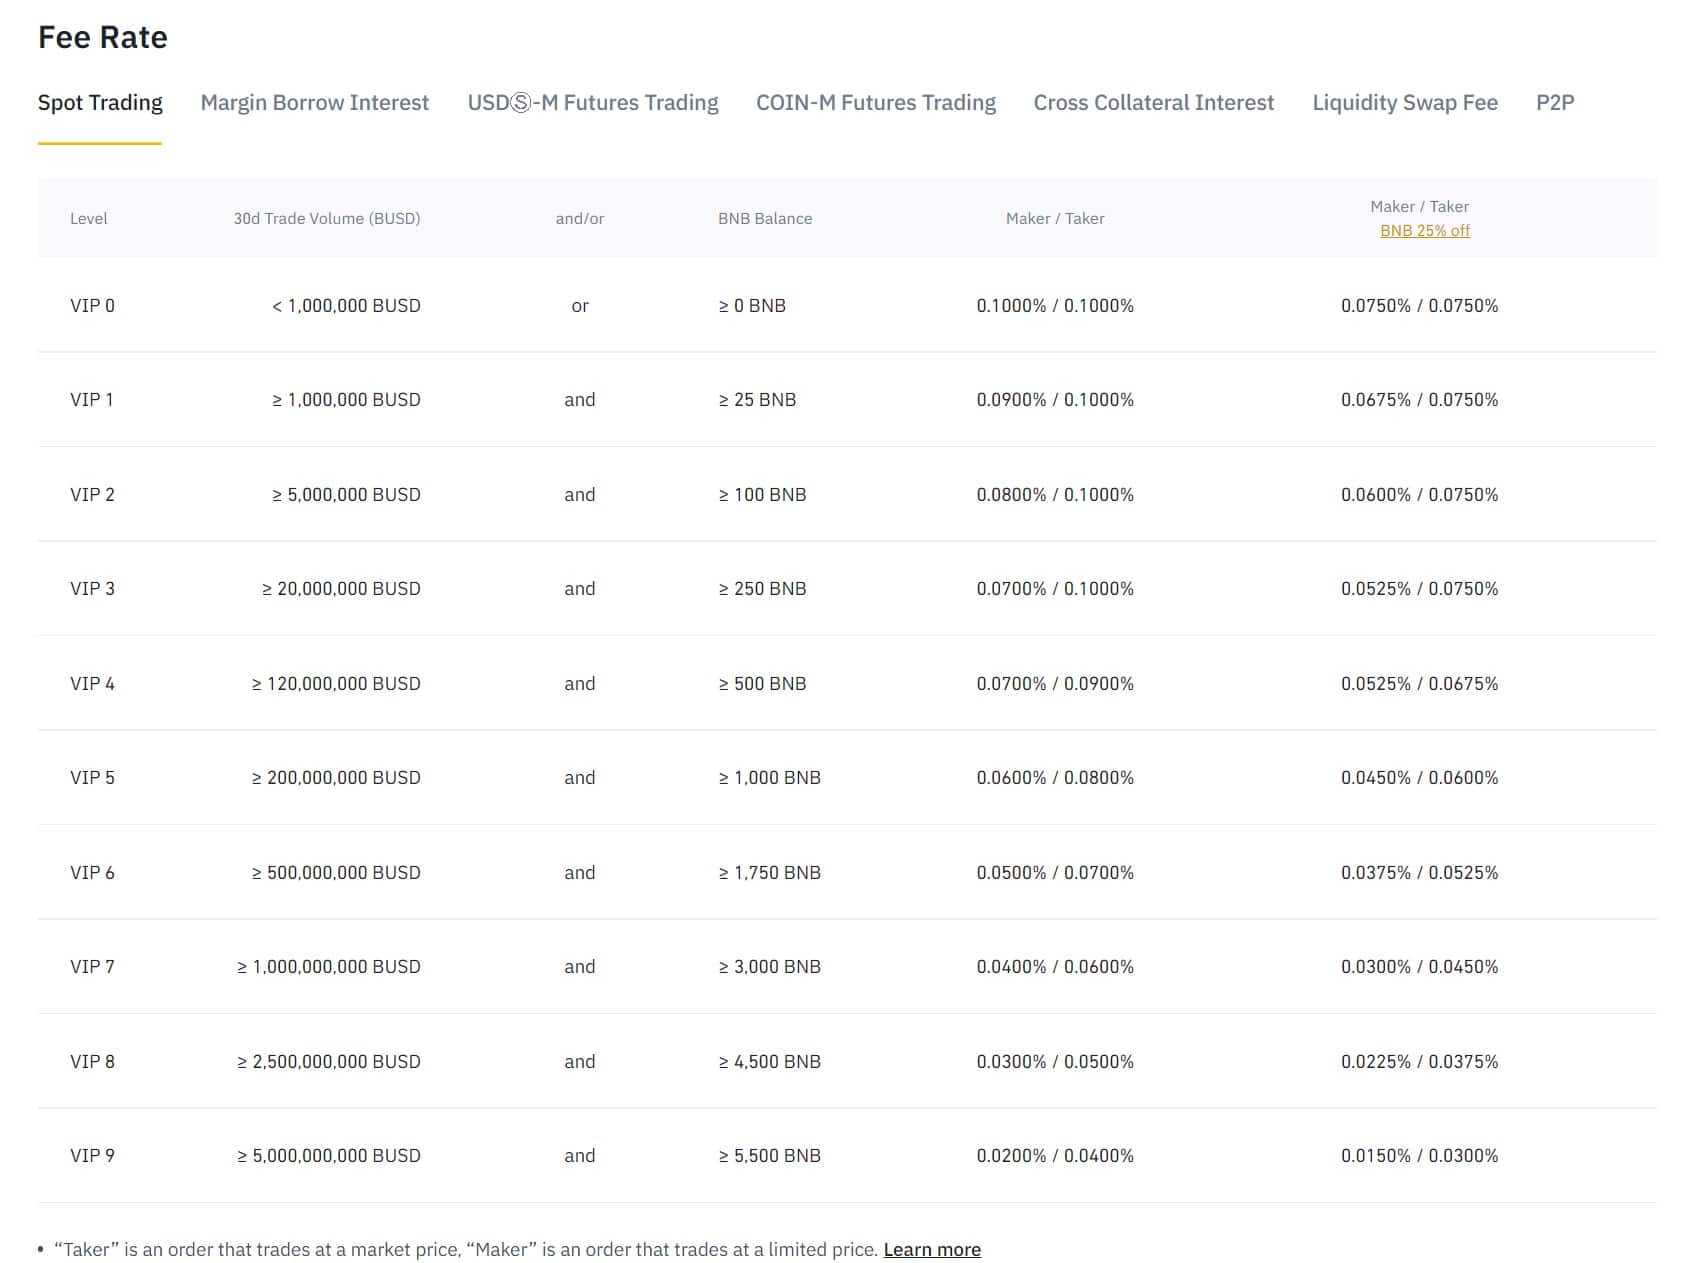Open the Learn more link
Image resolution: width=1685 pixels, height=1263 pixels.
[x=931, y=1250]
